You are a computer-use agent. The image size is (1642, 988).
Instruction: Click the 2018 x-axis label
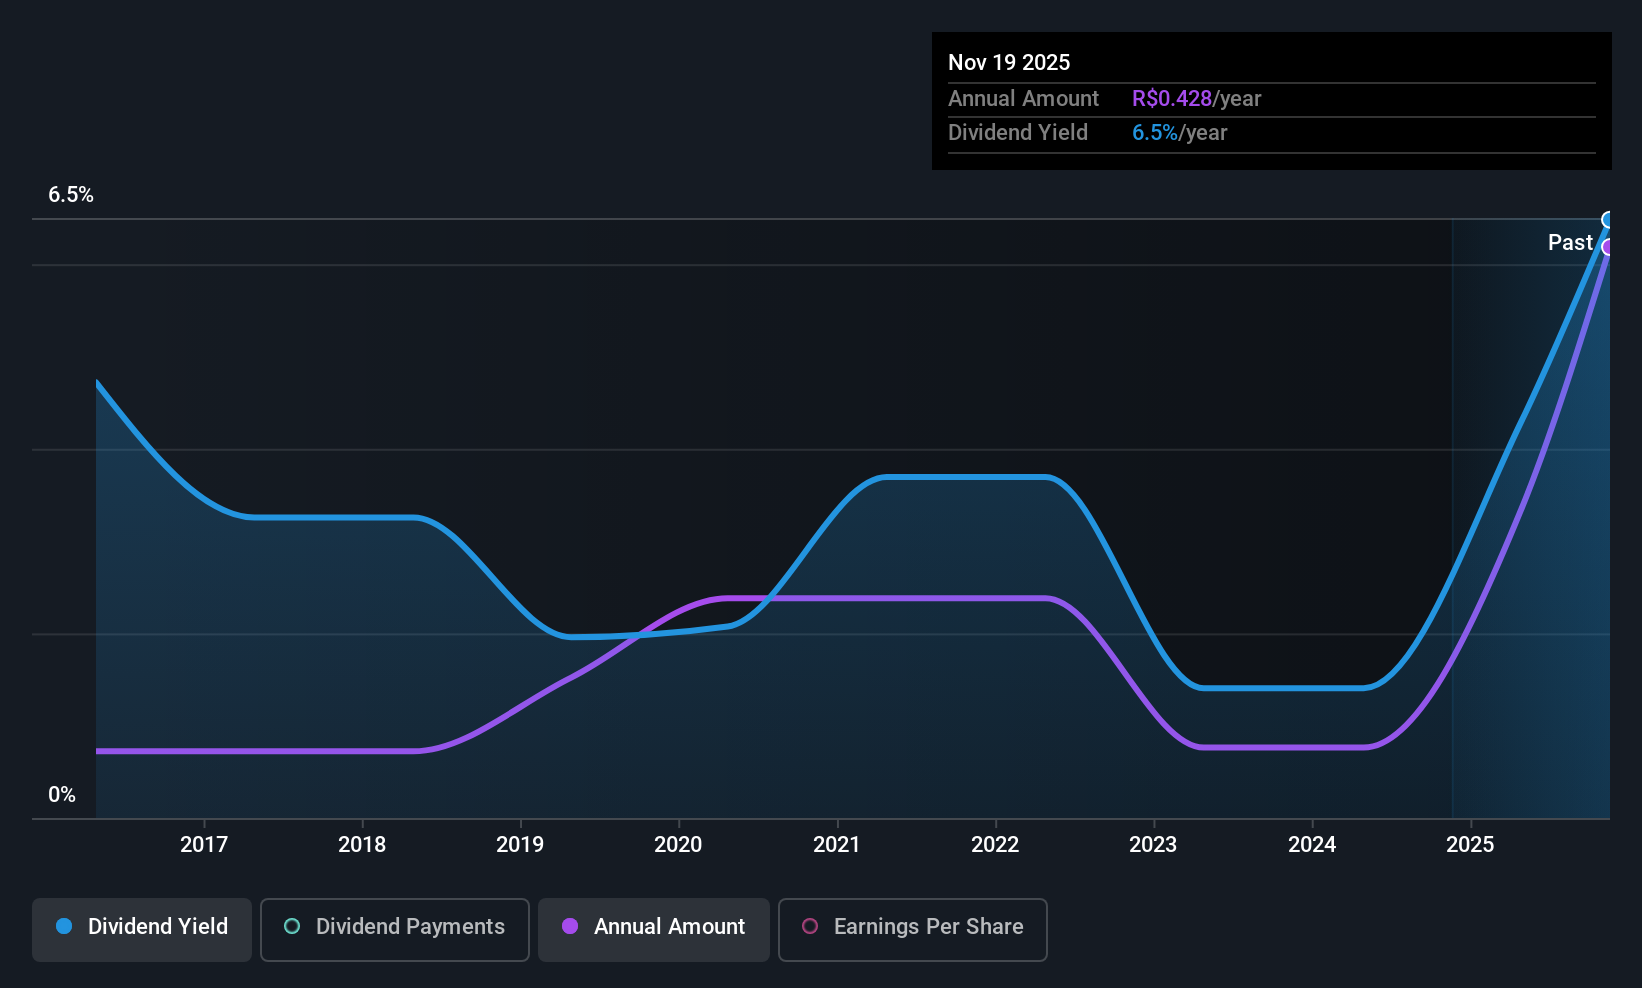coord(362,845)
